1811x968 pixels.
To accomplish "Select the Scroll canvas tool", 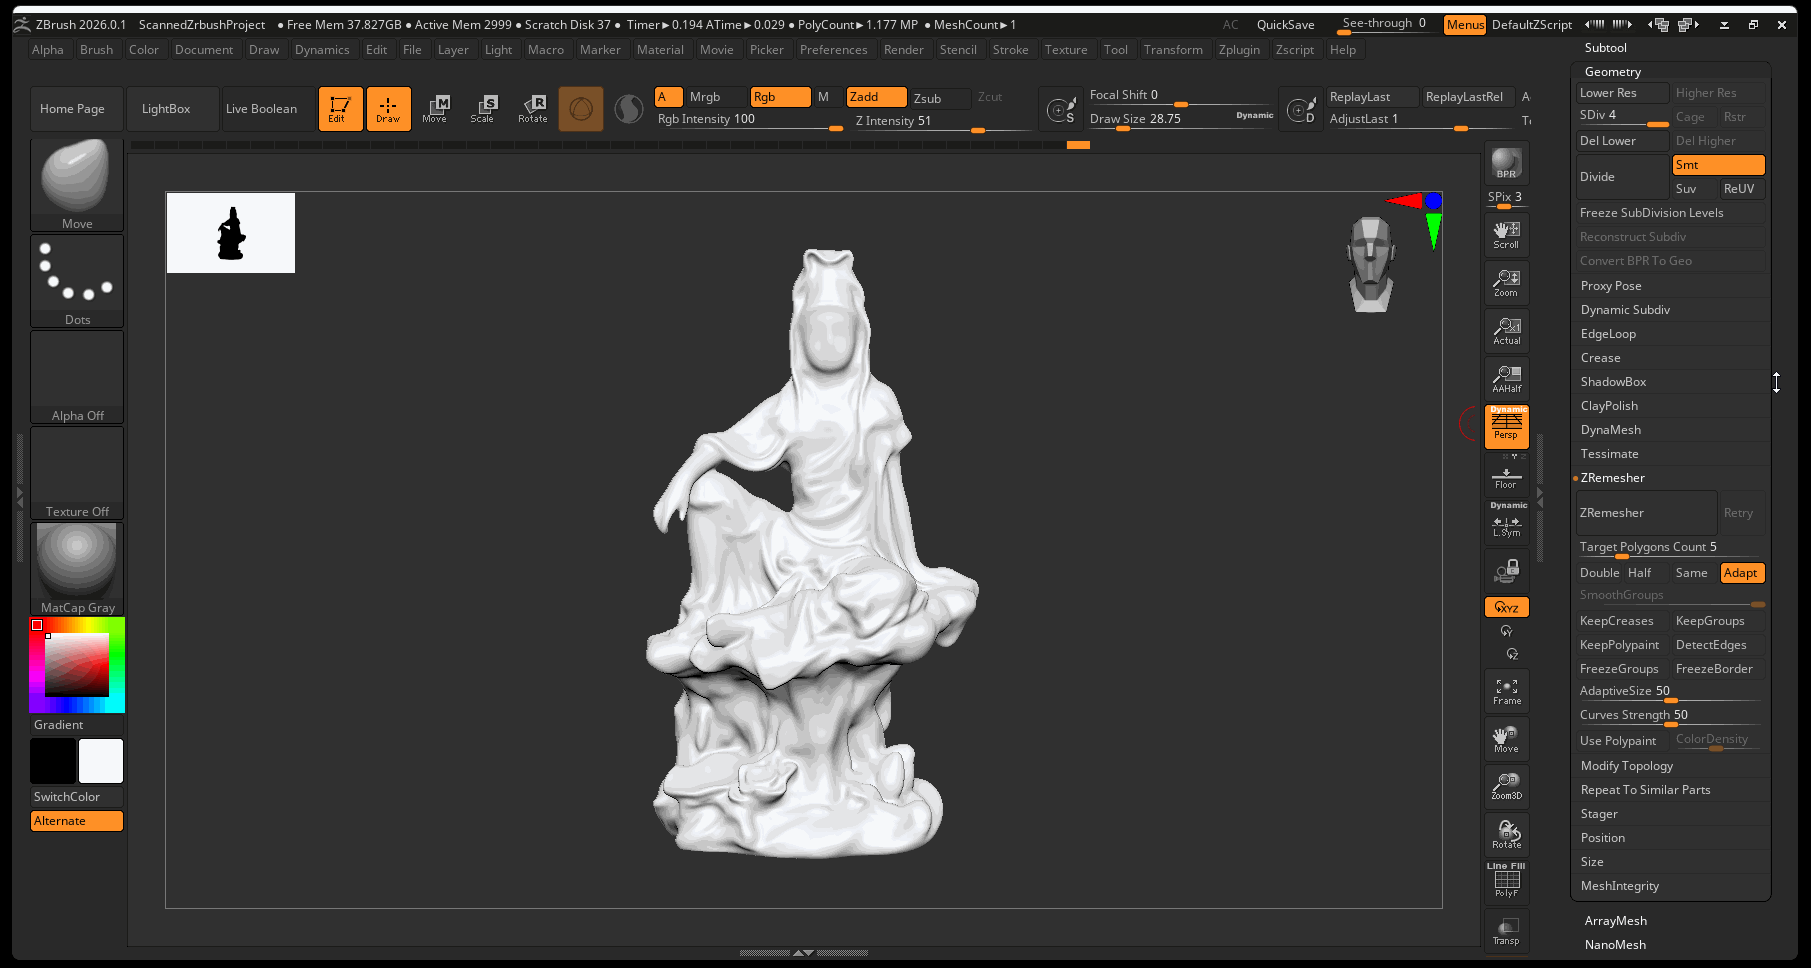I will coord(1506,235).
